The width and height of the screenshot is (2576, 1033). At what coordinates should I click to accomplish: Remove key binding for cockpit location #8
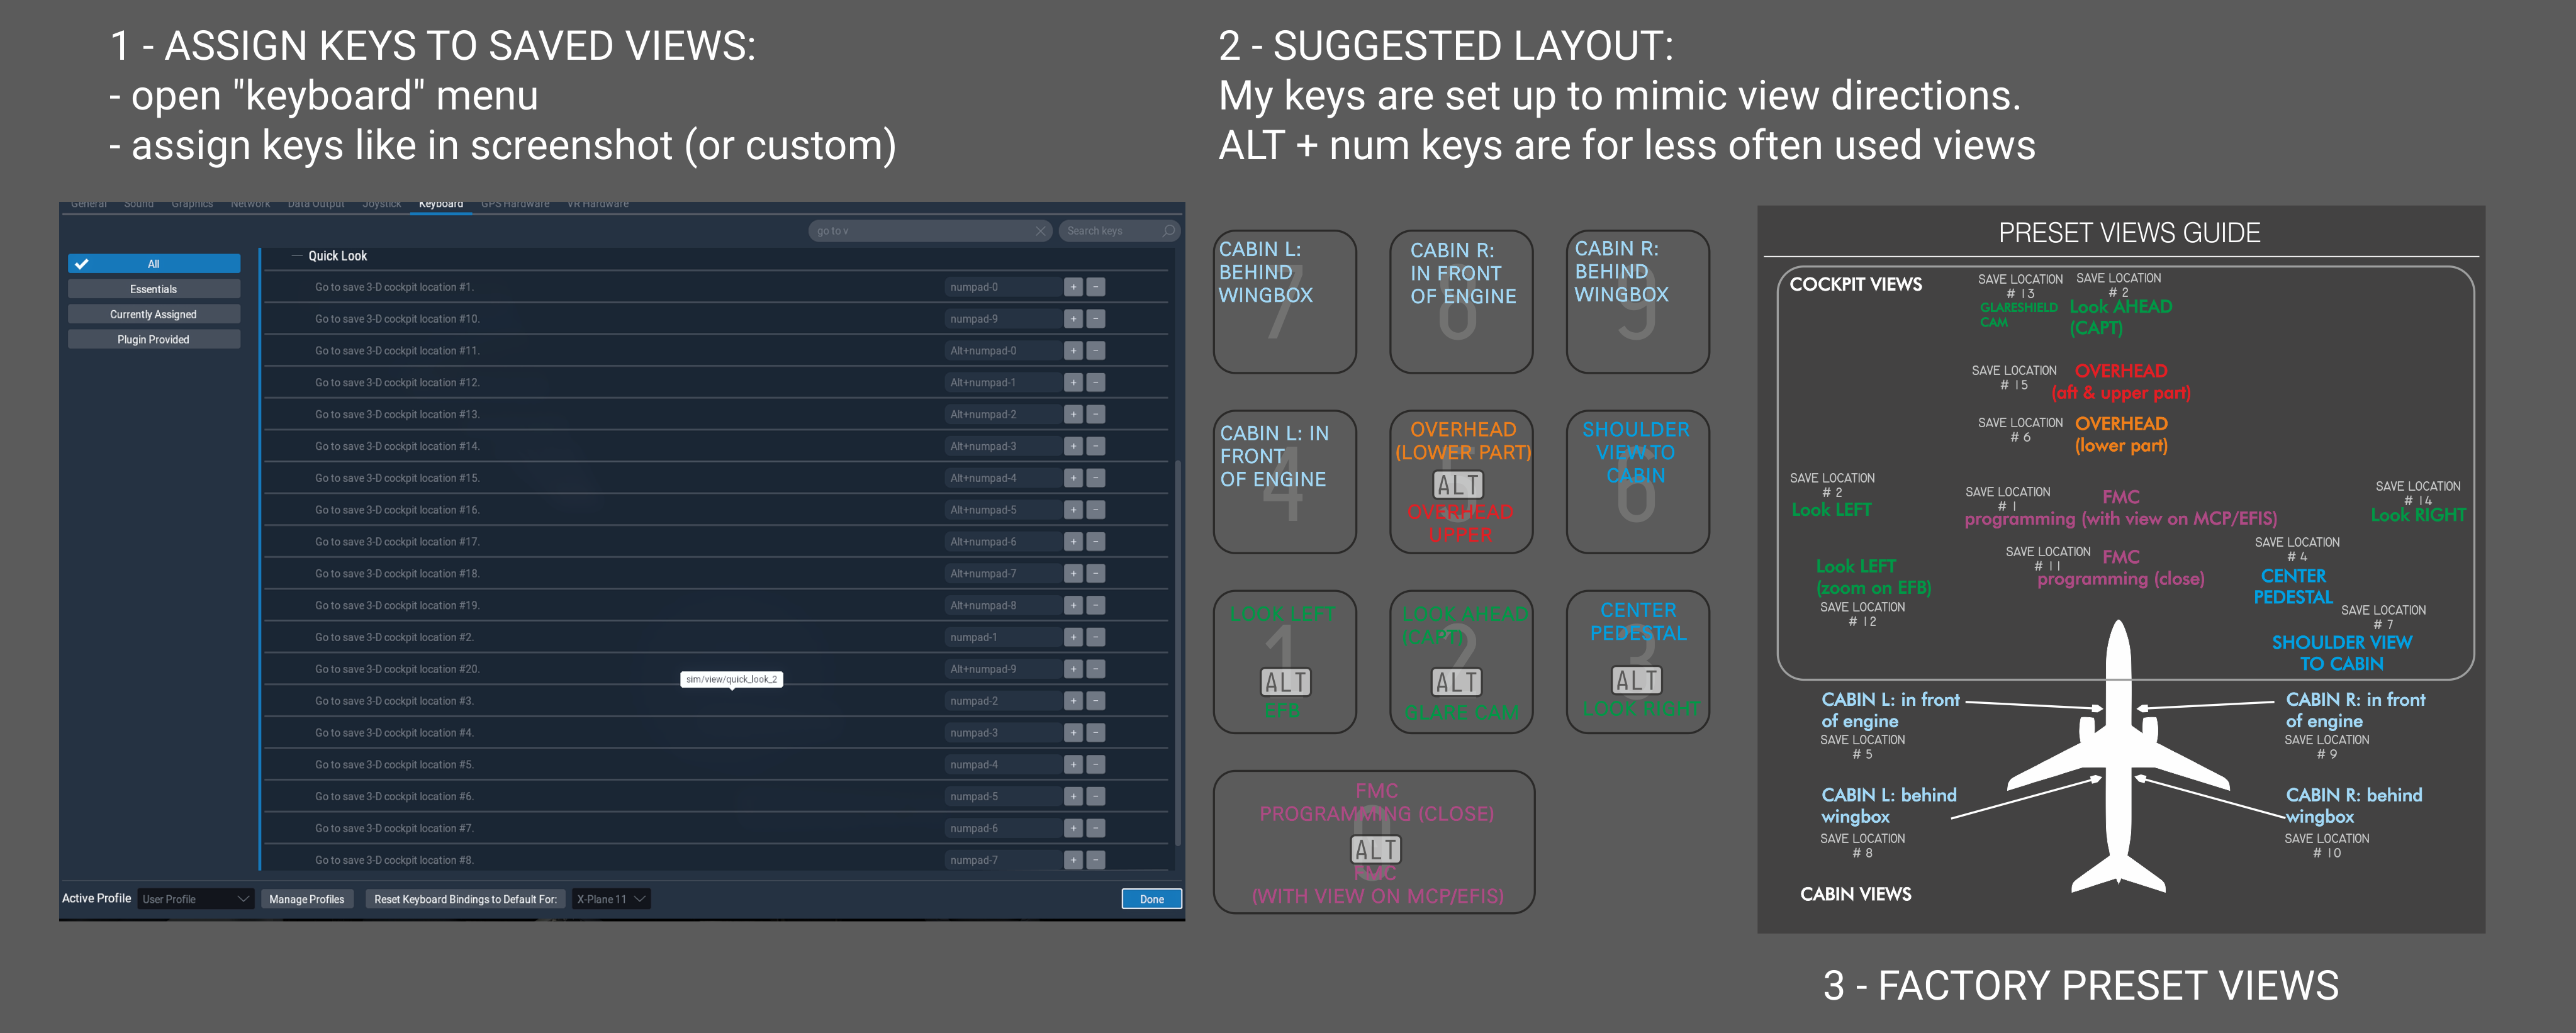click(1096, 860)
